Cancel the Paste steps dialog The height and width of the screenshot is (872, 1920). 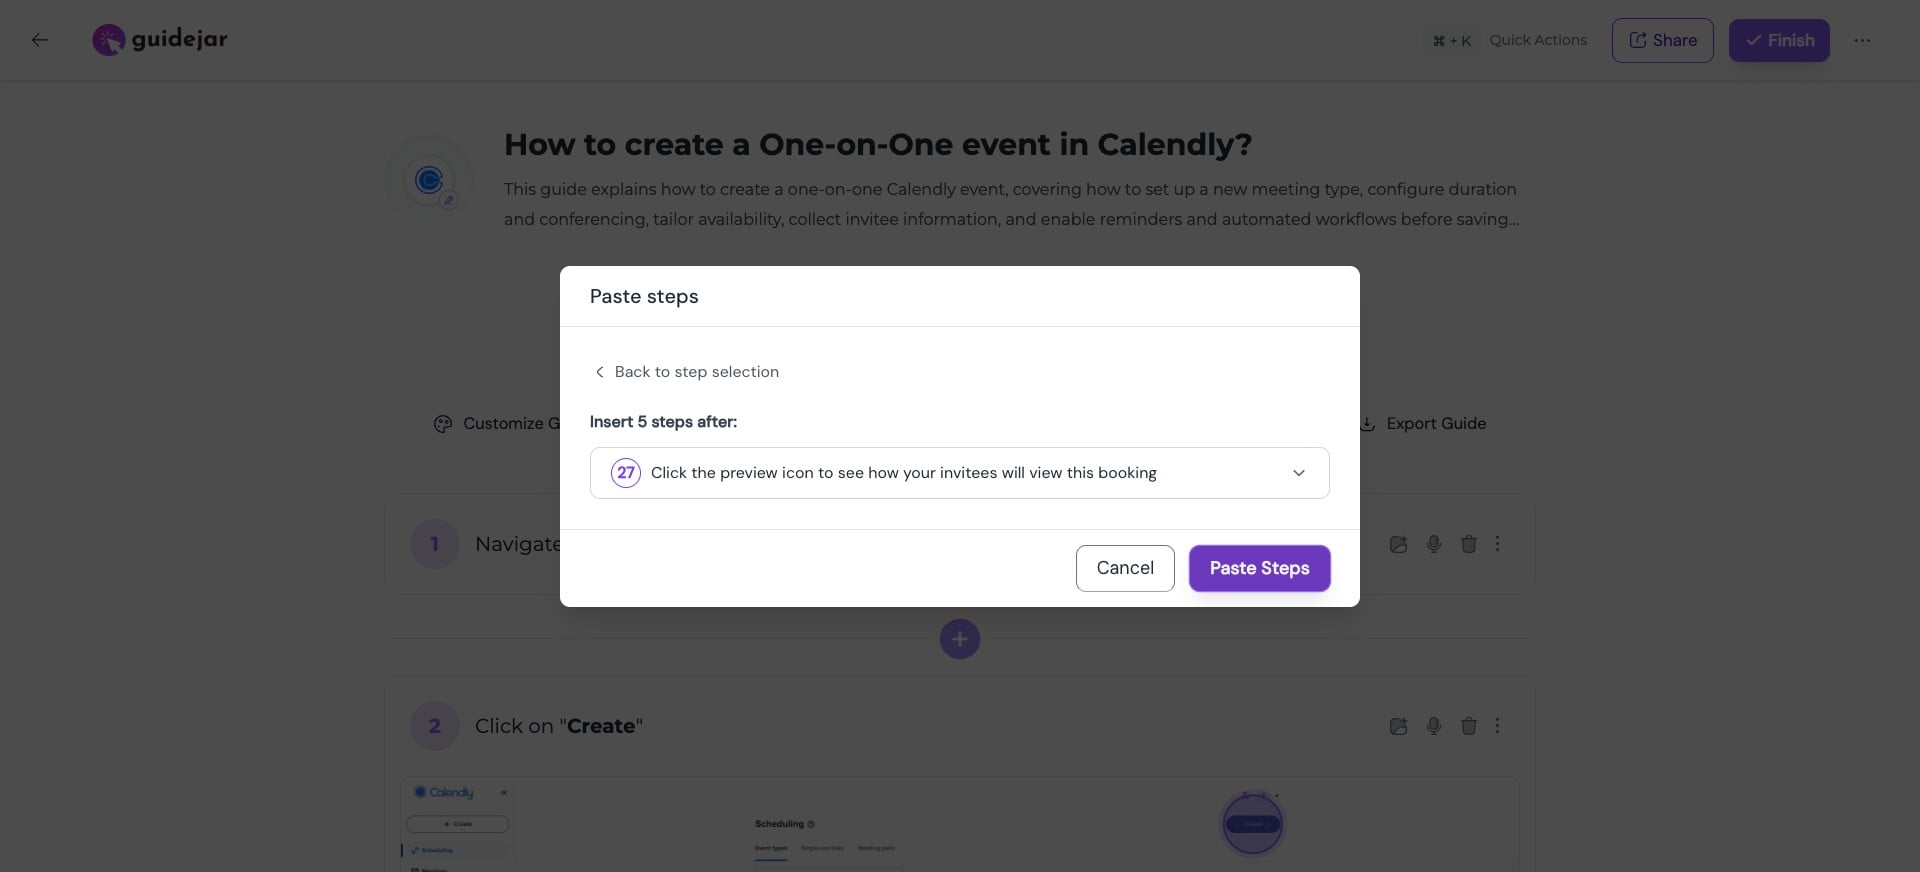[x=1125, y=568]
